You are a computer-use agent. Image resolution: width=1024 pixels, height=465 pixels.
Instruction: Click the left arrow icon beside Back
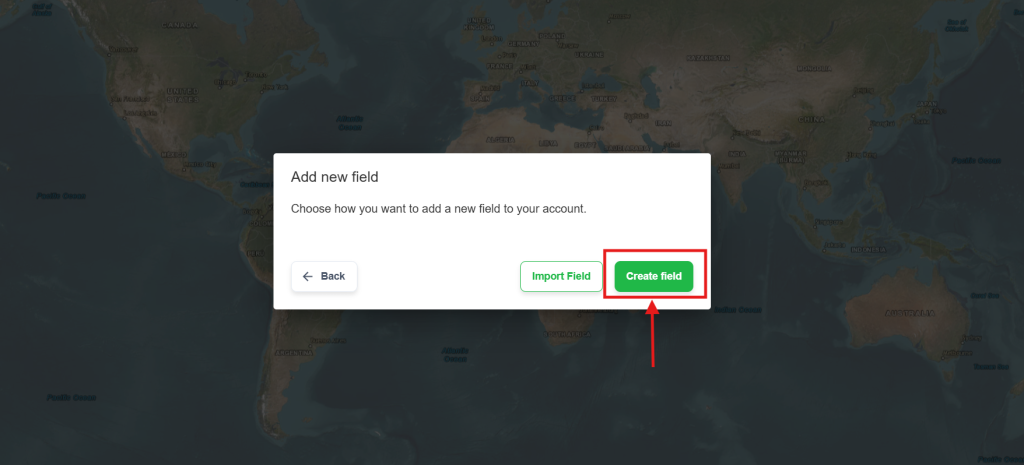coord(308,276)
